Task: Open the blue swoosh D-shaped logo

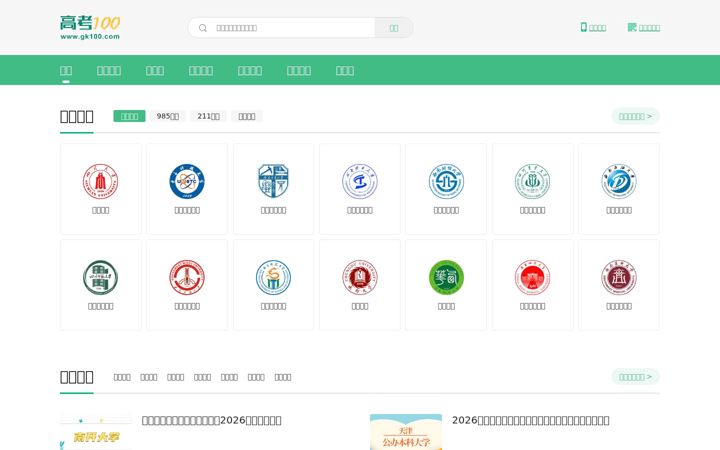Action: click(x=619, y=181)
